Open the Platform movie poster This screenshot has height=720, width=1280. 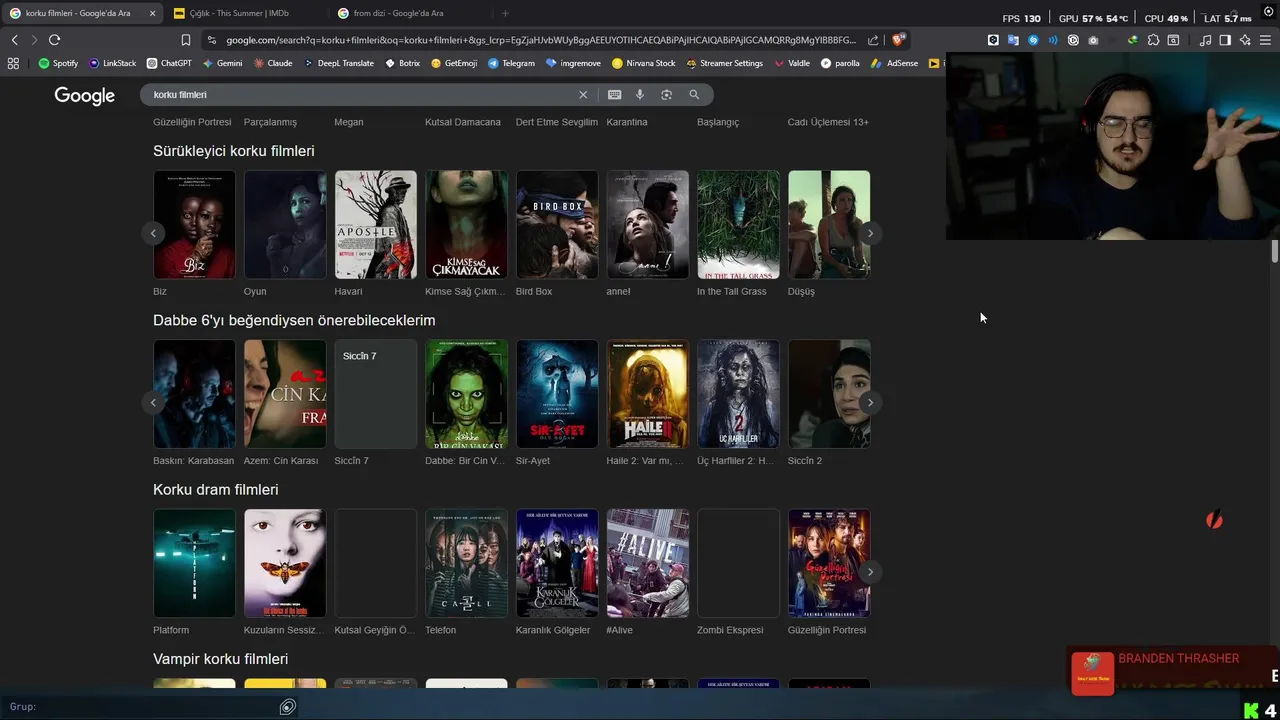coord(194,563)
